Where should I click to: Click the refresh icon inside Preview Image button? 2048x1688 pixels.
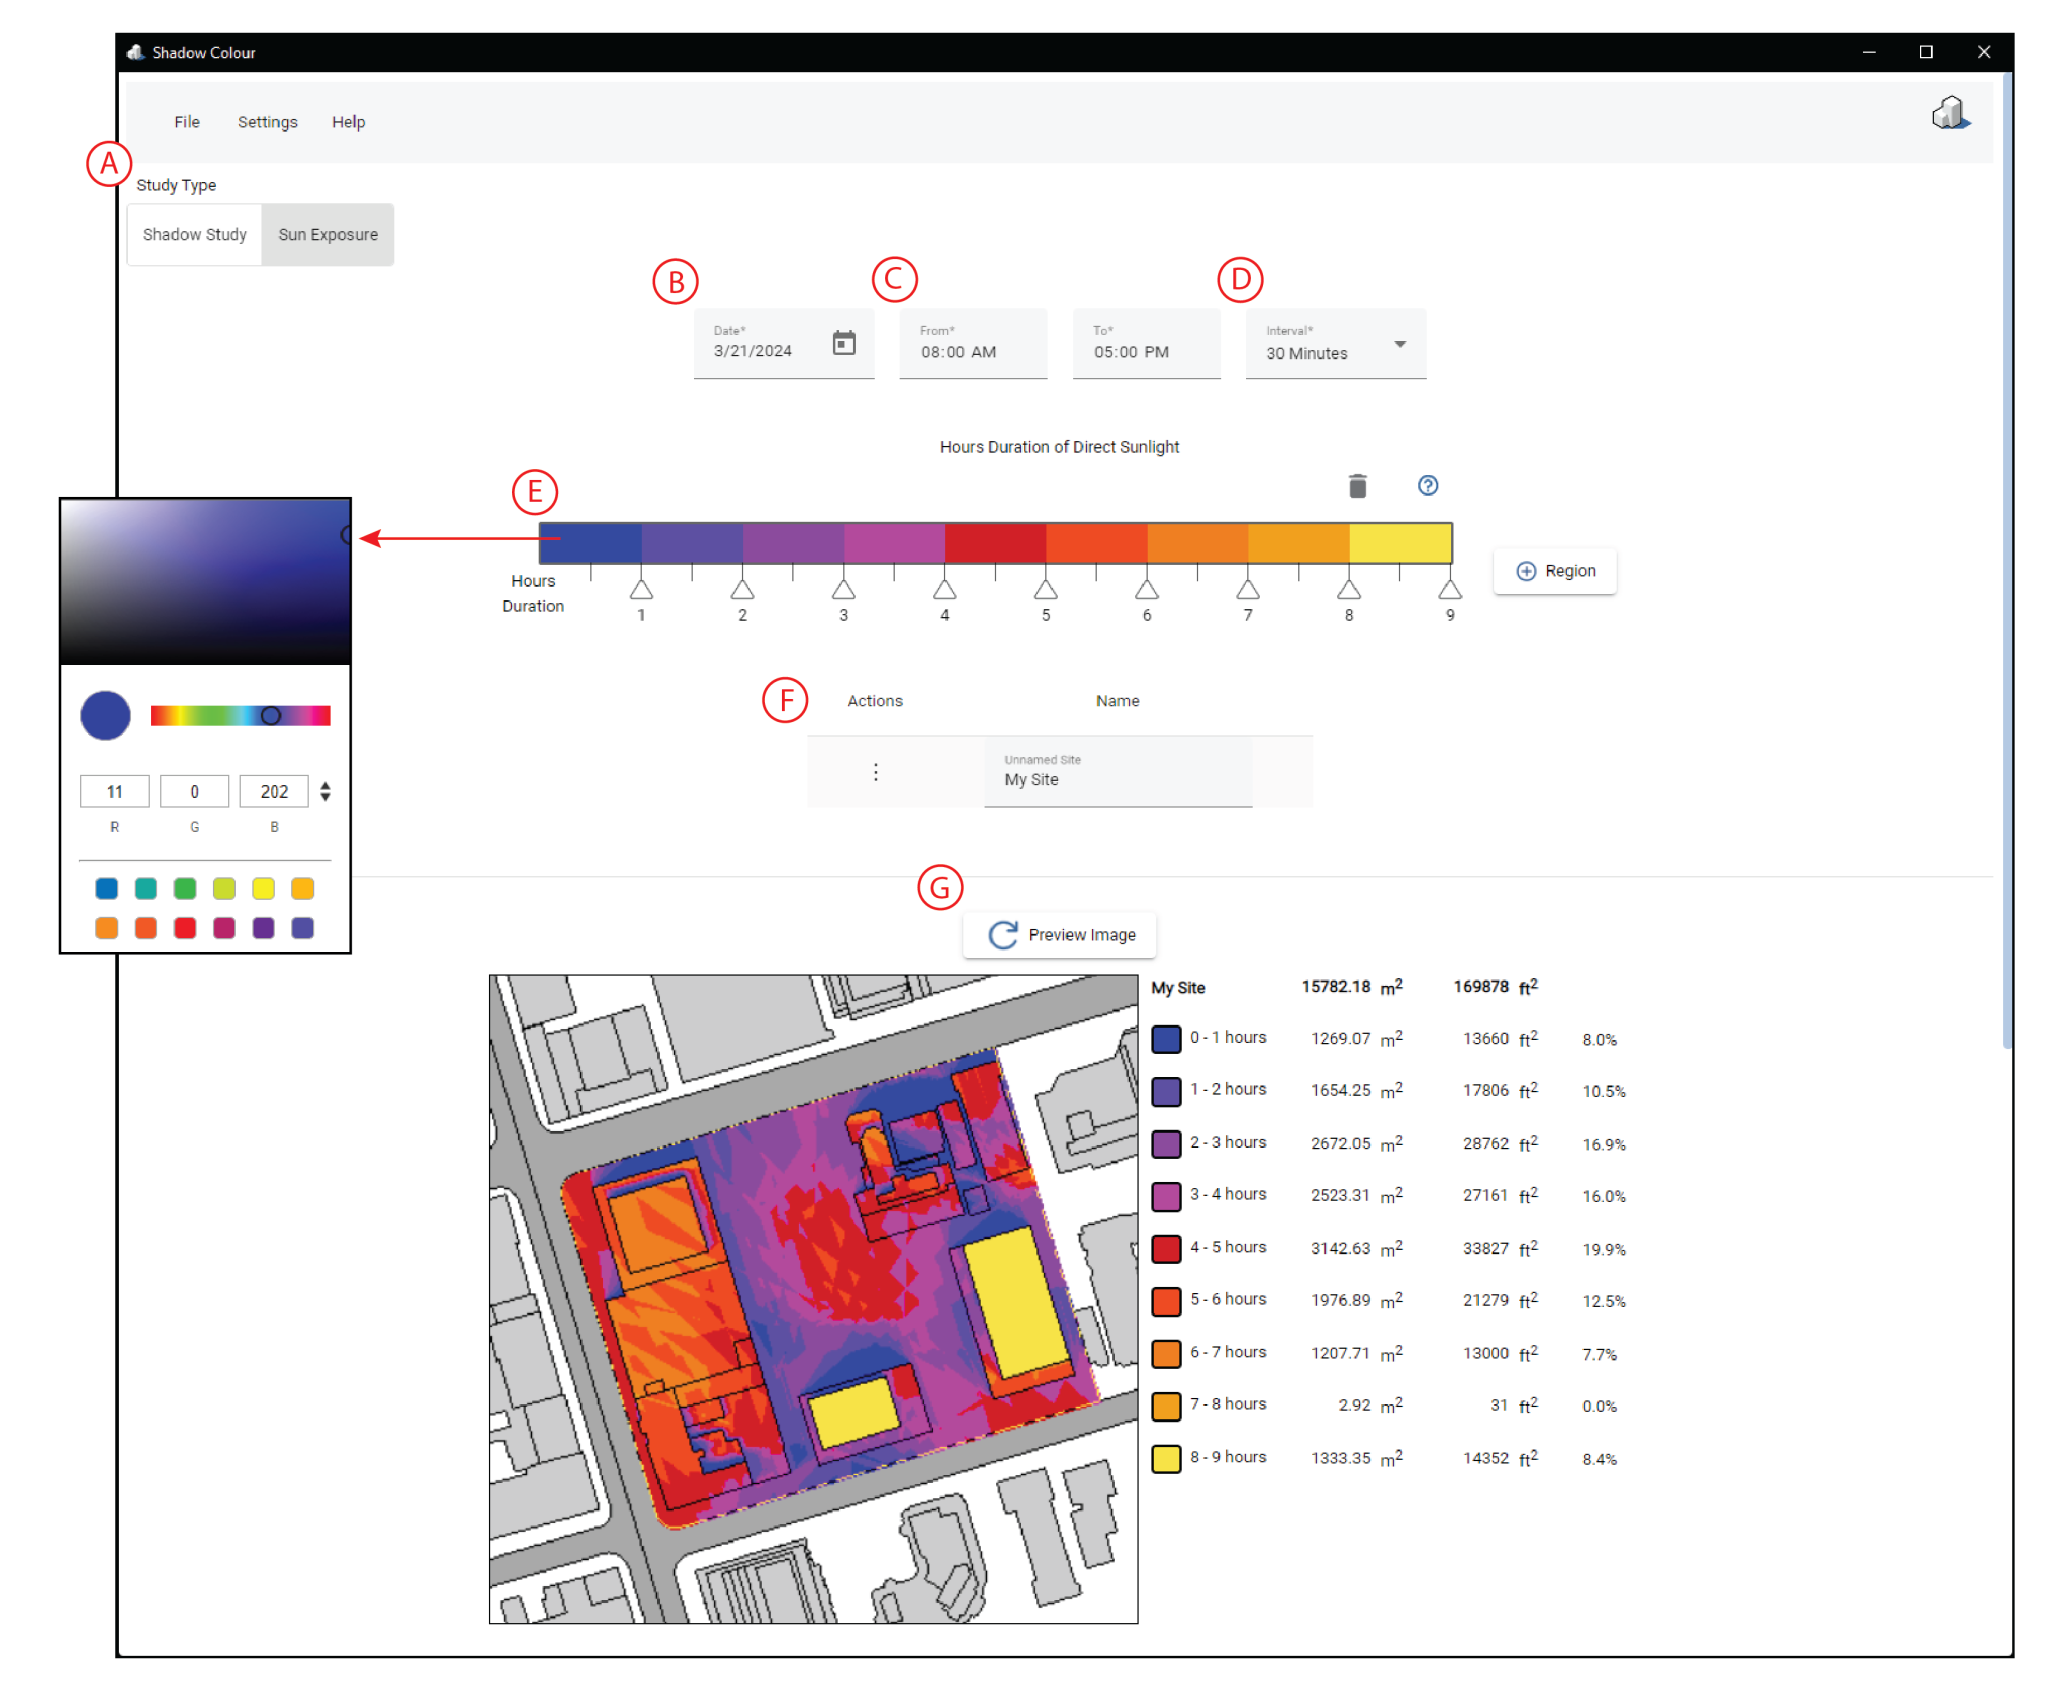click(1003, 934)
